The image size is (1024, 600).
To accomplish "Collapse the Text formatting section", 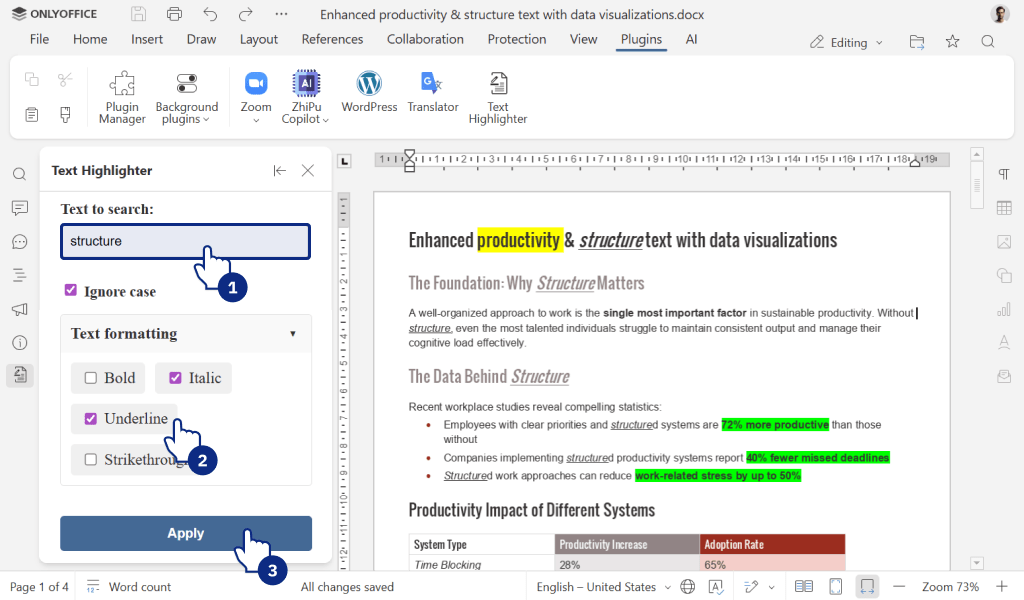I will 293,333.
